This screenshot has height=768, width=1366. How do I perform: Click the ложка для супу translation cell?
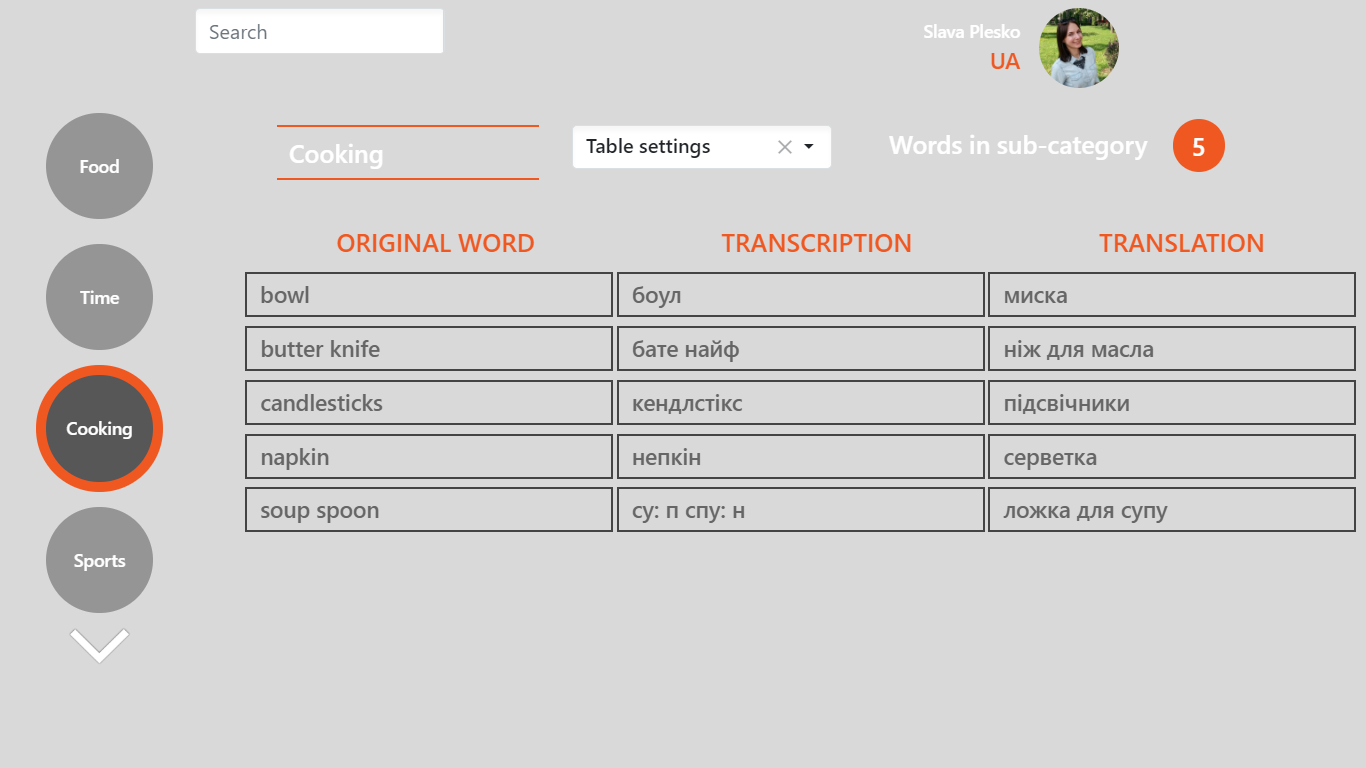click(1172, 510)
